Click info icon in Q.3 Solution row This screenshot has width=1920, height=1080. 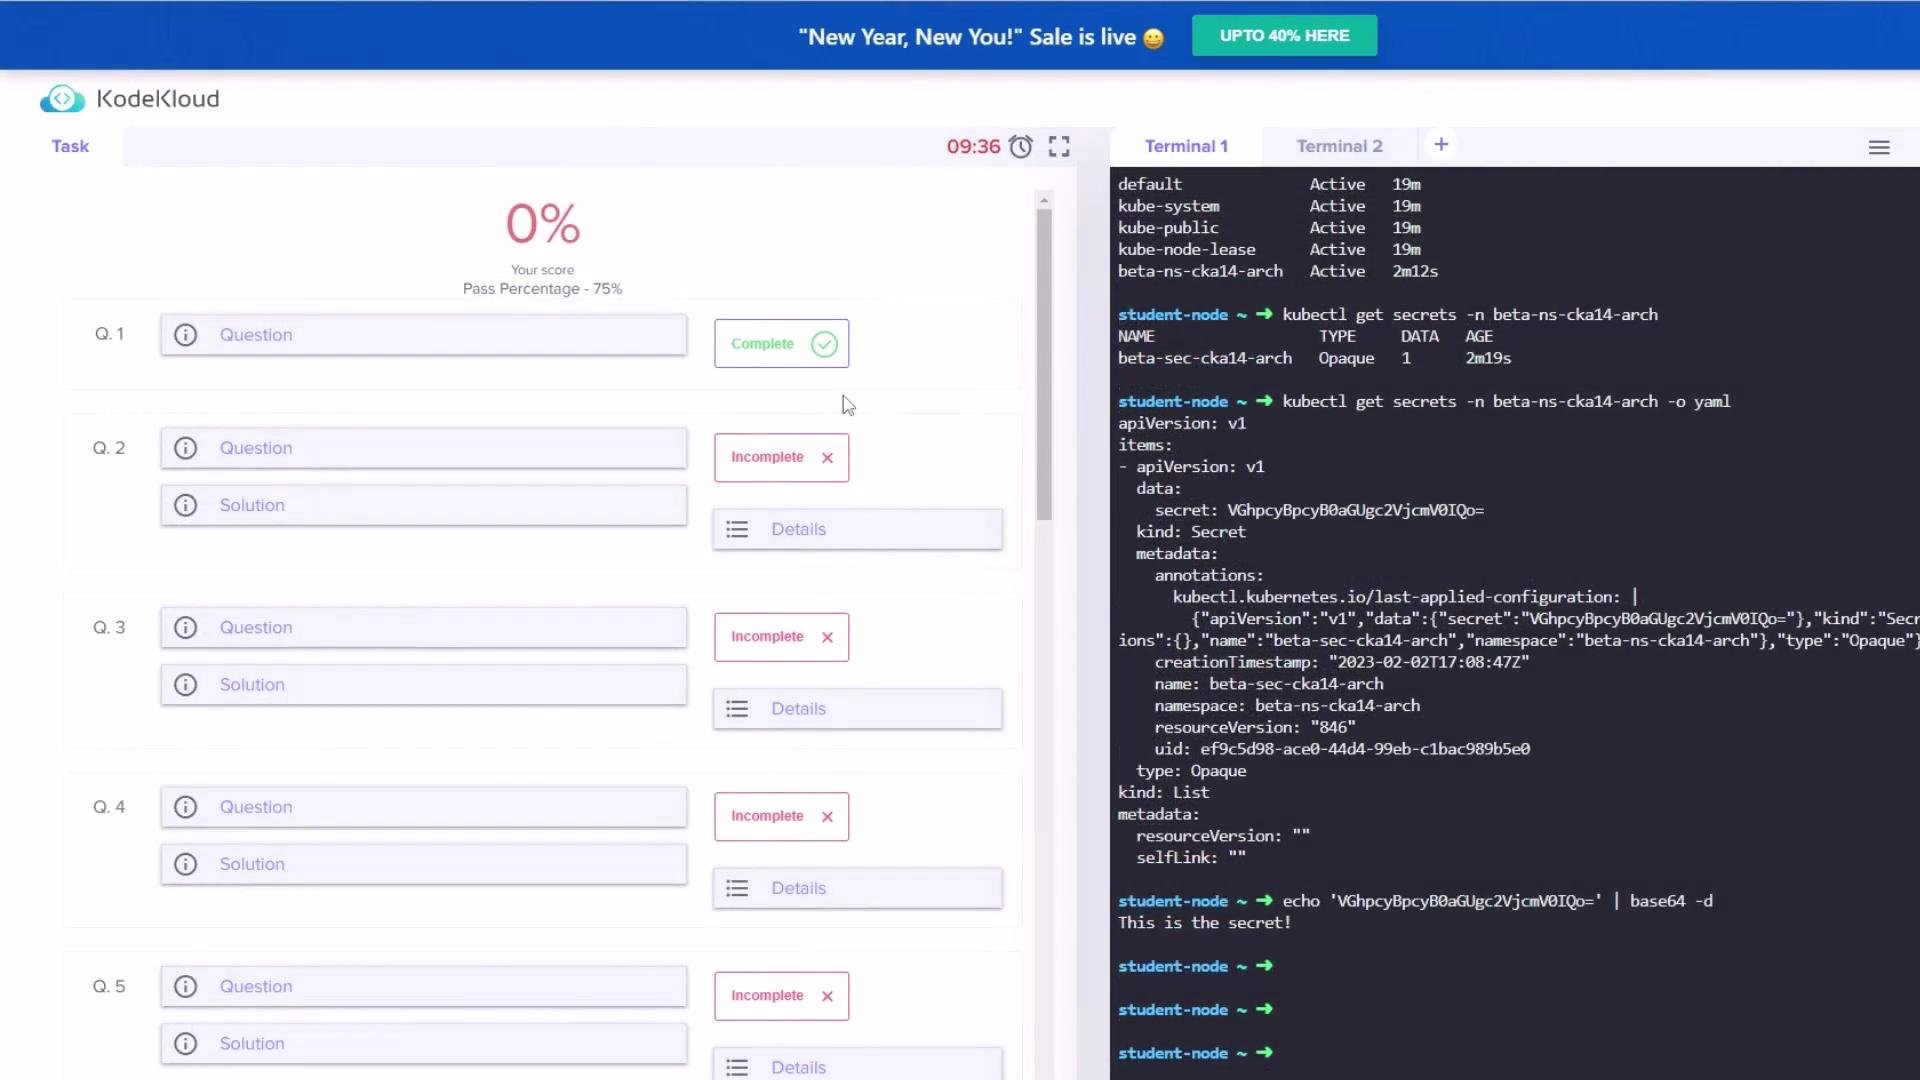(x=186, y=685)
